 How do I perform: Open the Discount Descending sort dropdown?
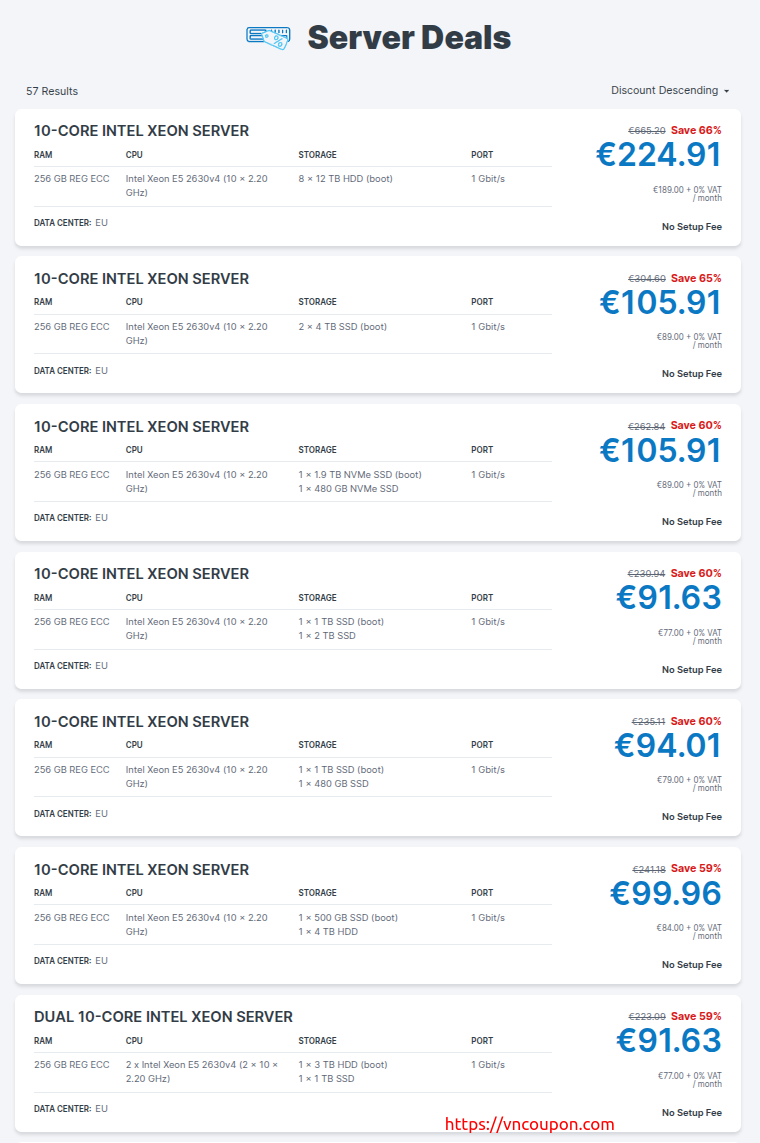point(670,91)
